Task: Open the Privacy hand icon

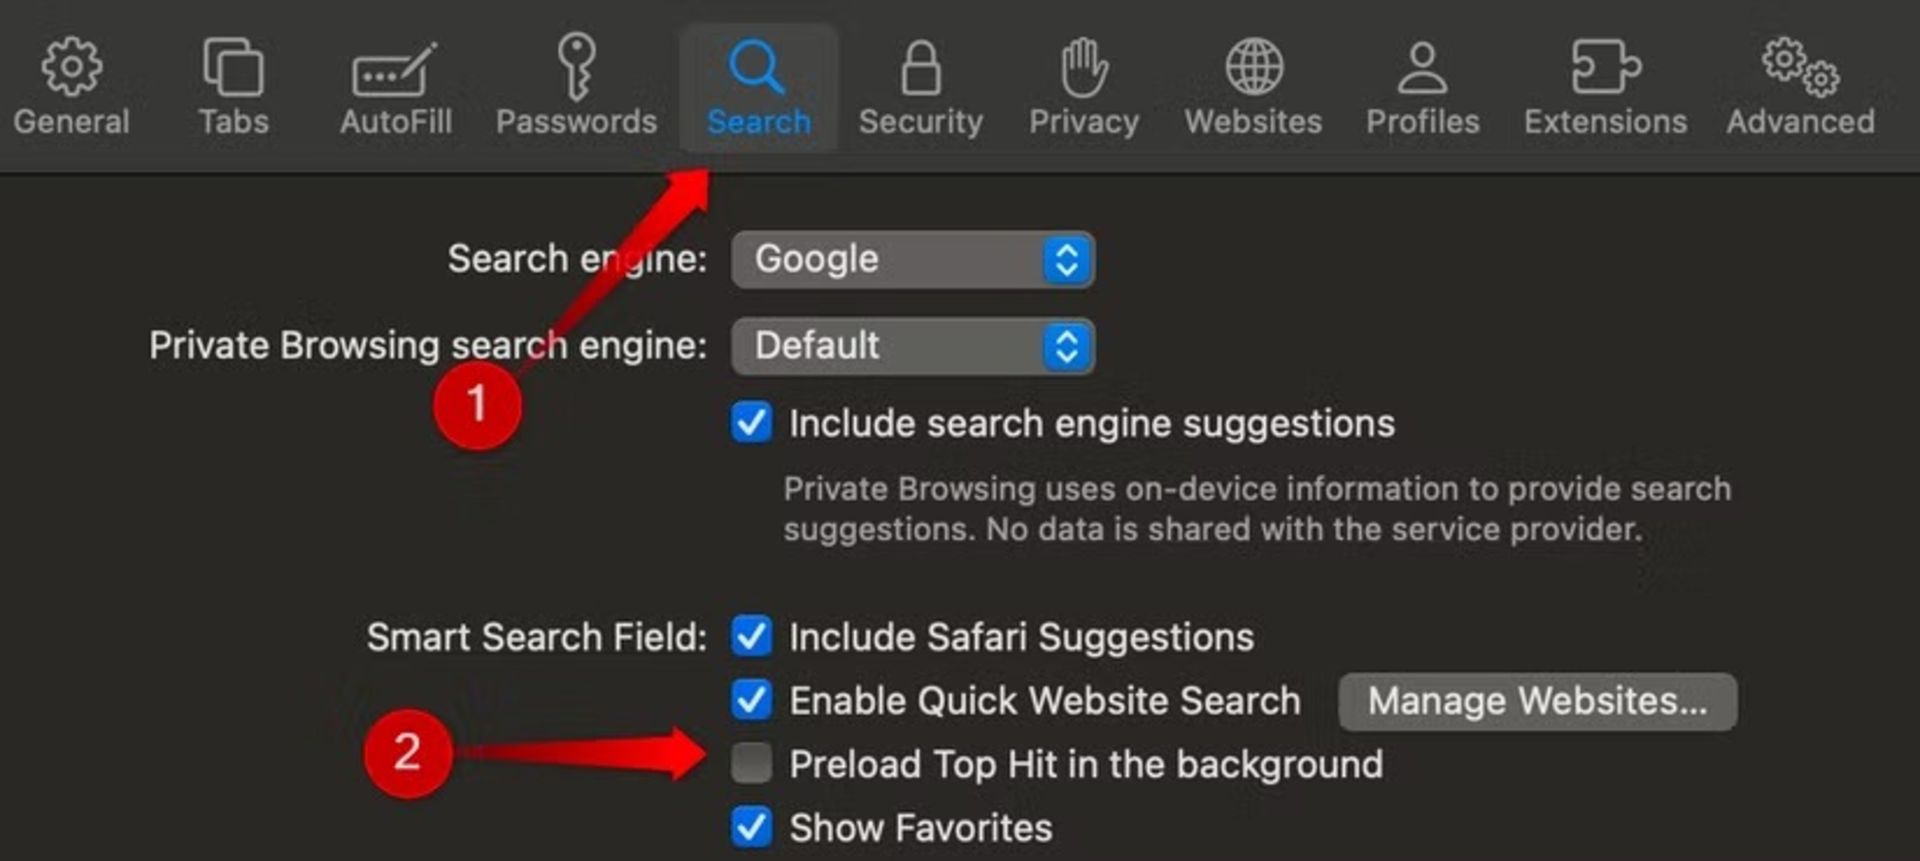Action: coord(1084,68)
